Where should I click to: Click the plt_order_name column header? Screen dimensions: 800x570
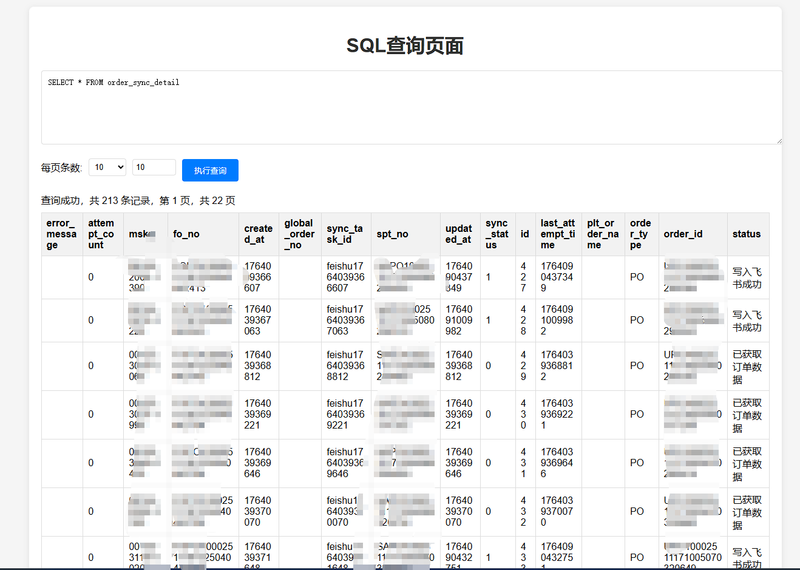[602, 234]
